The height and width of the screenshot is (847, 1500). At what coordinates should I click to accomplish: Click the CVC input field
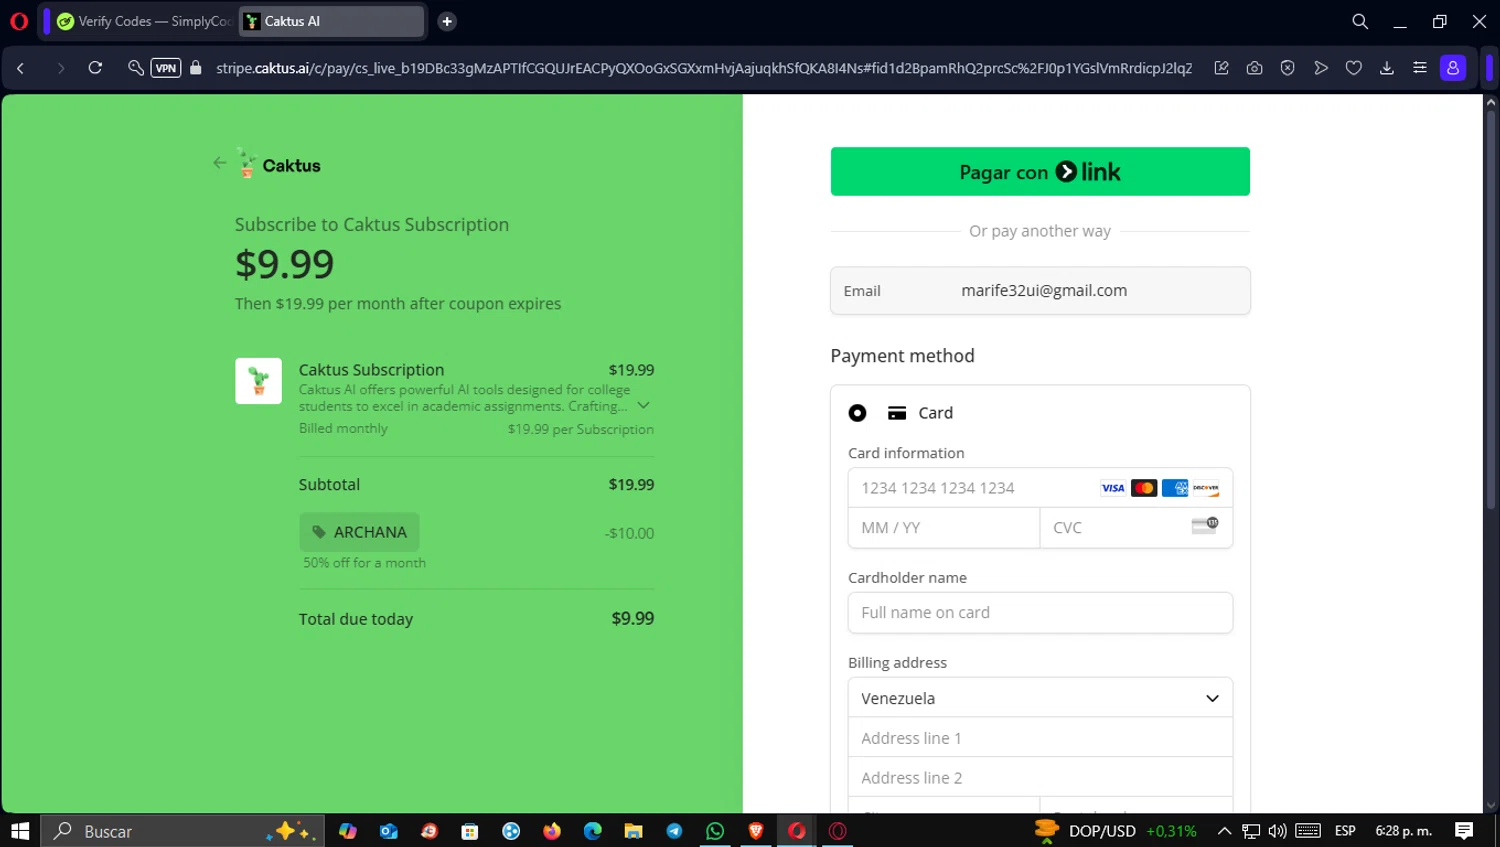point(1136,528)
